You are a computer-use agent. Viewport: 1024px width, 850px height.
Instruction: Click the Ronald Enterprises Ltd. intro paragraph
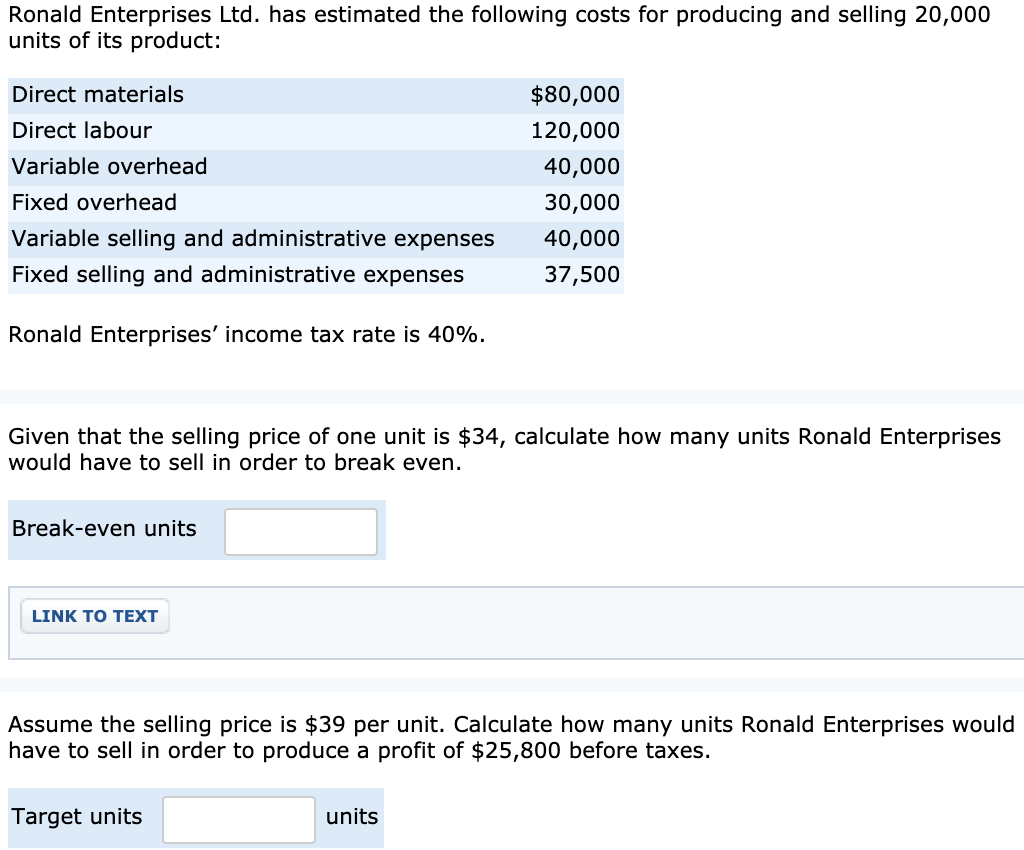point(500,27)
